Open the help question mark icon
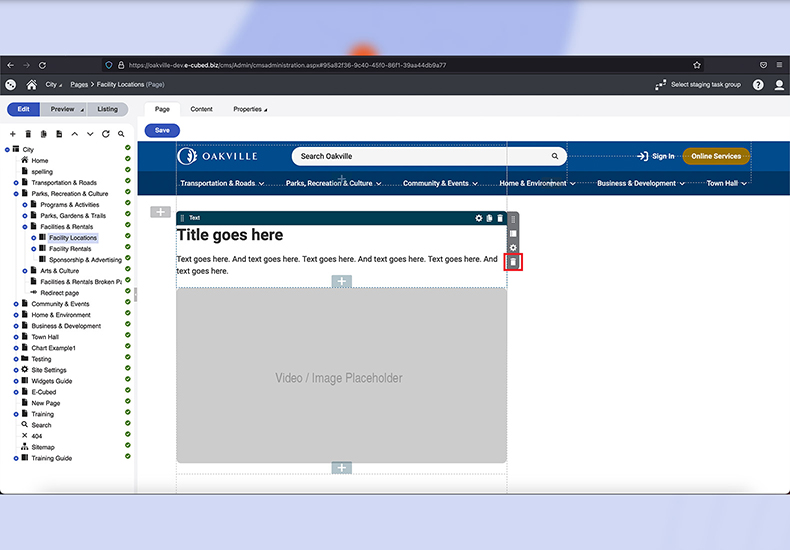This screenshot has width=790, height=550. coord(758,85)
